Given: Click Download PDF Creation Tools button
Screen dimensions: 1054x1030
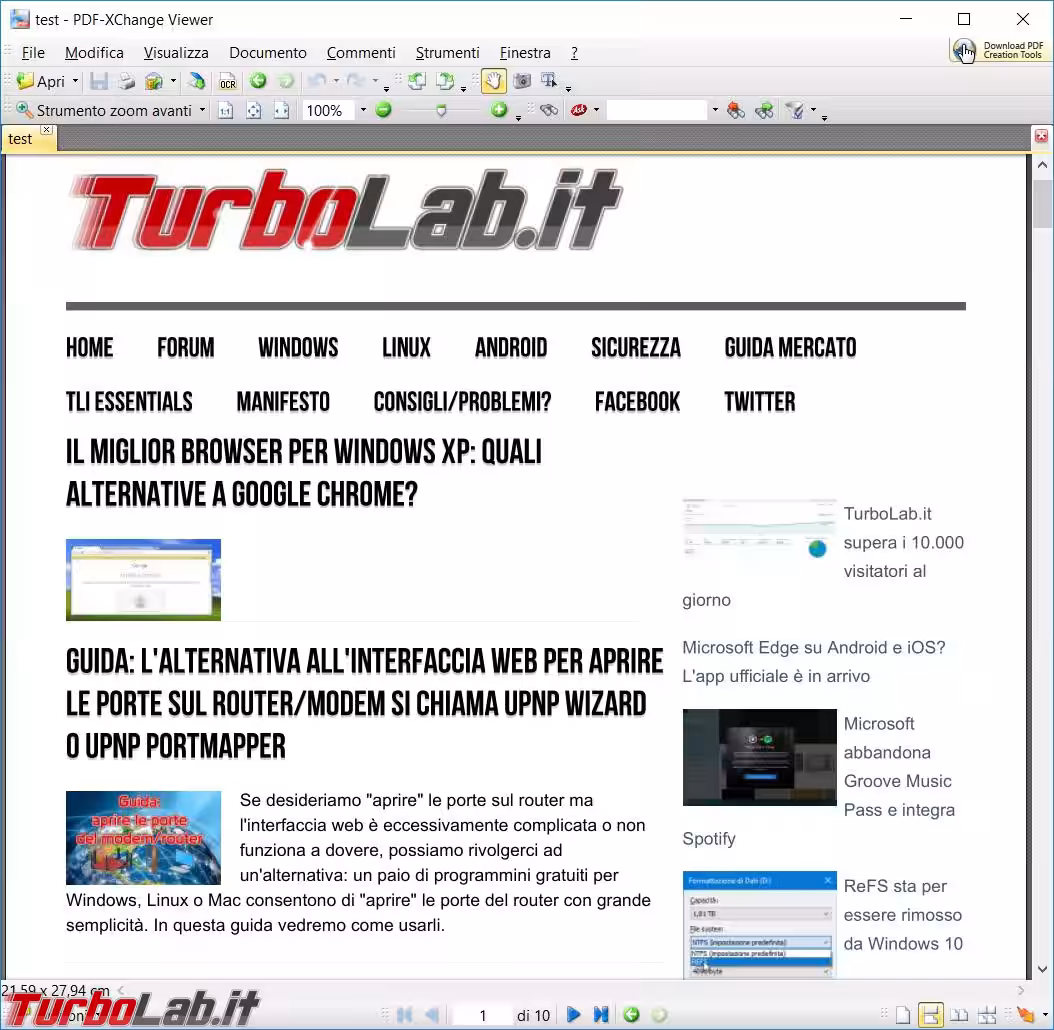Looking at the screenshot, I should (x=998, y=50).
